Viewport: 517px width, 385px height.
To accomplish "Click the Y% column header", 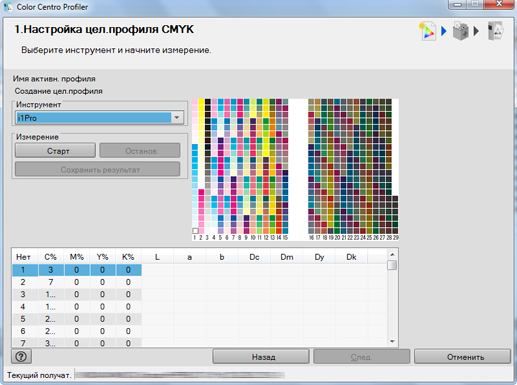I will pyautogui.click(x=102, y=257).
